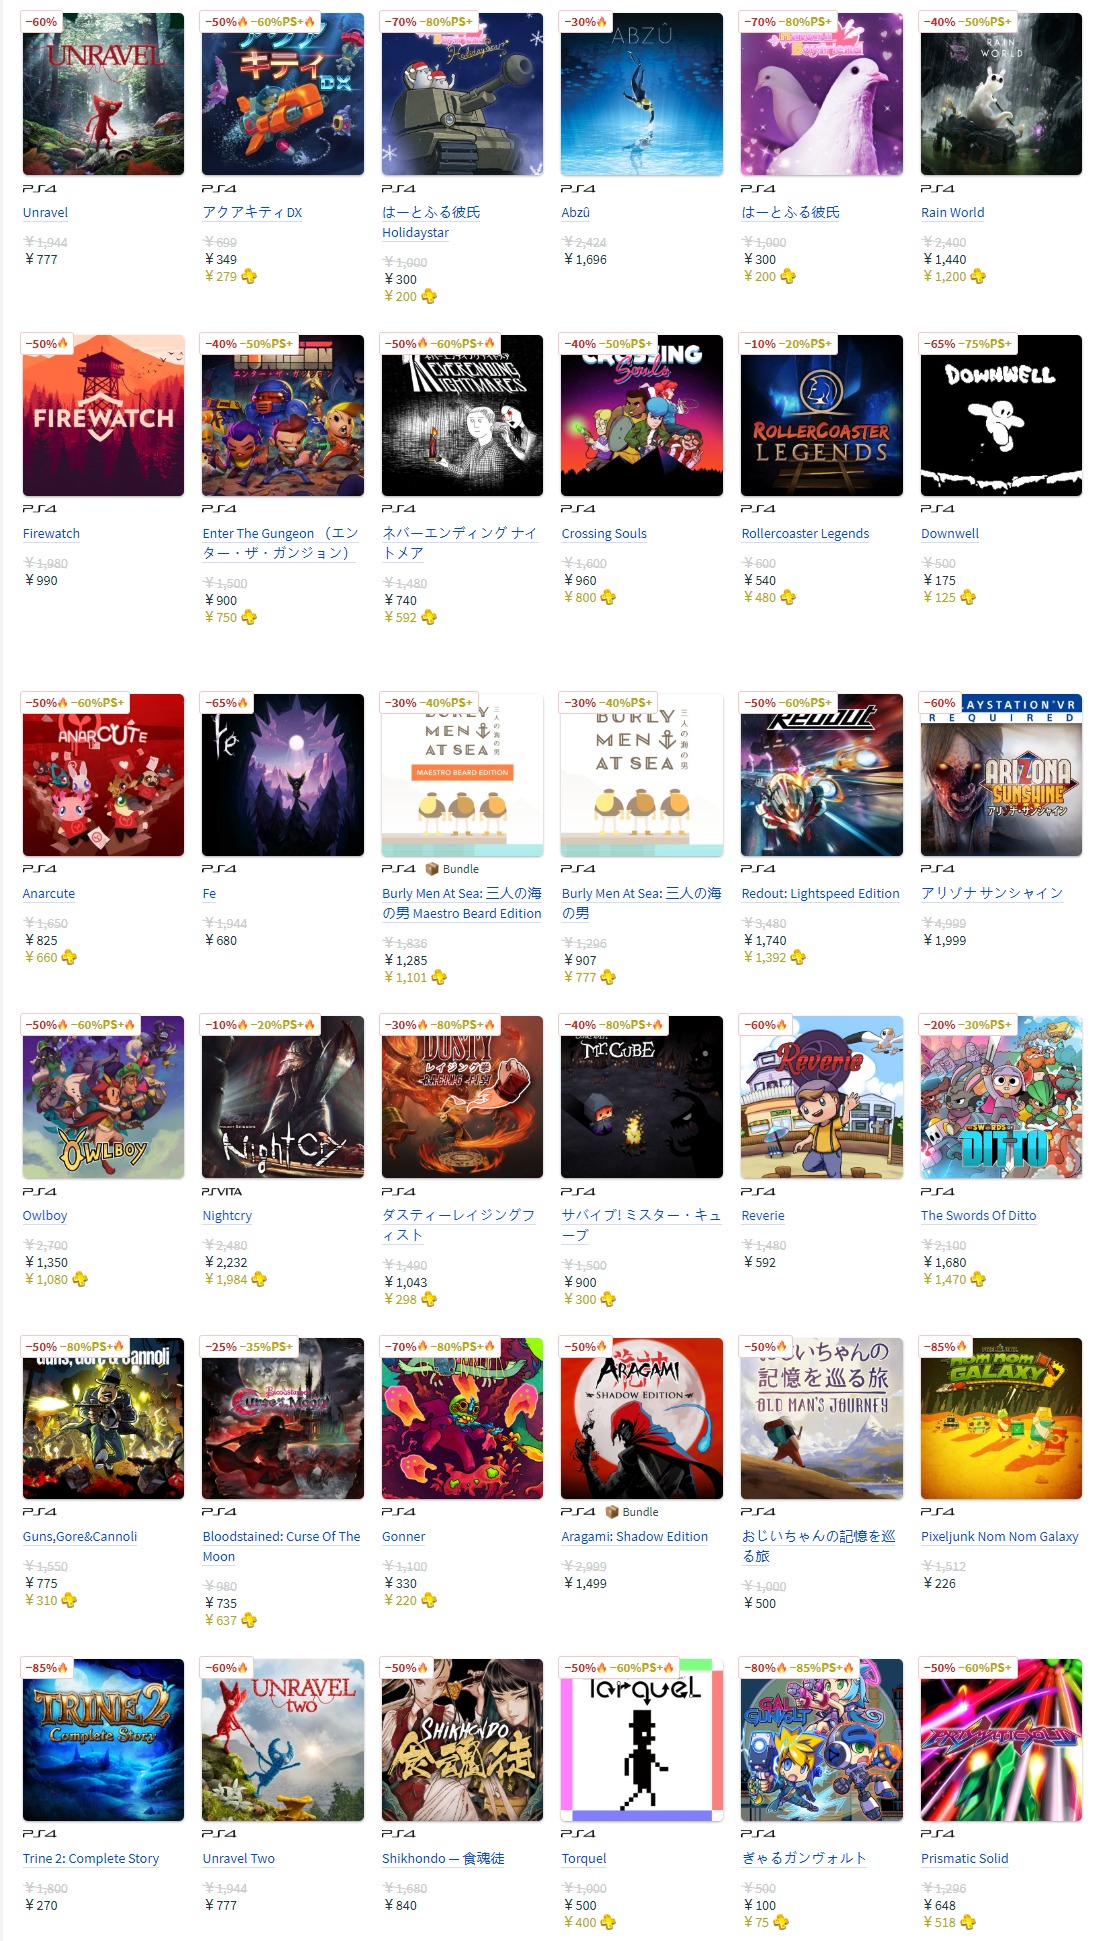Click the Reverie cover thumbnail
This screenshot has width=1101, height=1941.
point(822,1097)
